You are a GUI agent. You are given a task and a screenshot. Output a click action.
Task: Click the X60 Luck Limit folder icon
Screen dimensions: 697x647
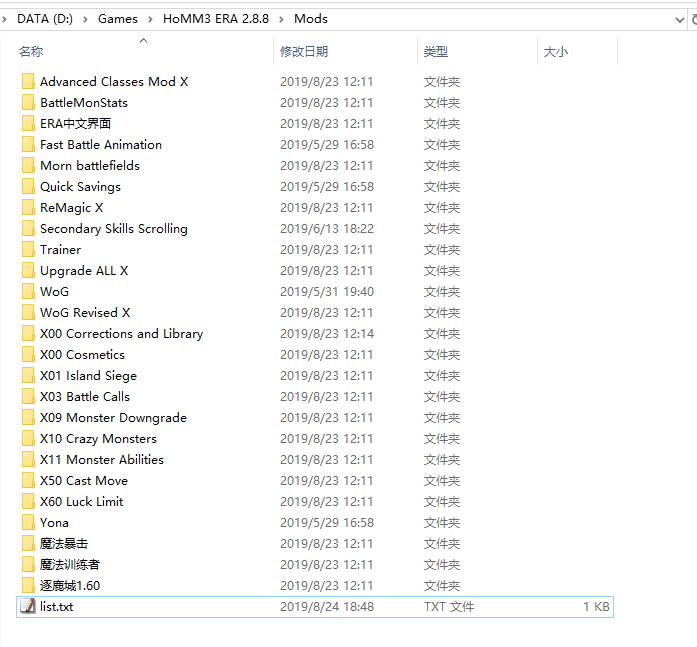click(x=28, y=502)
